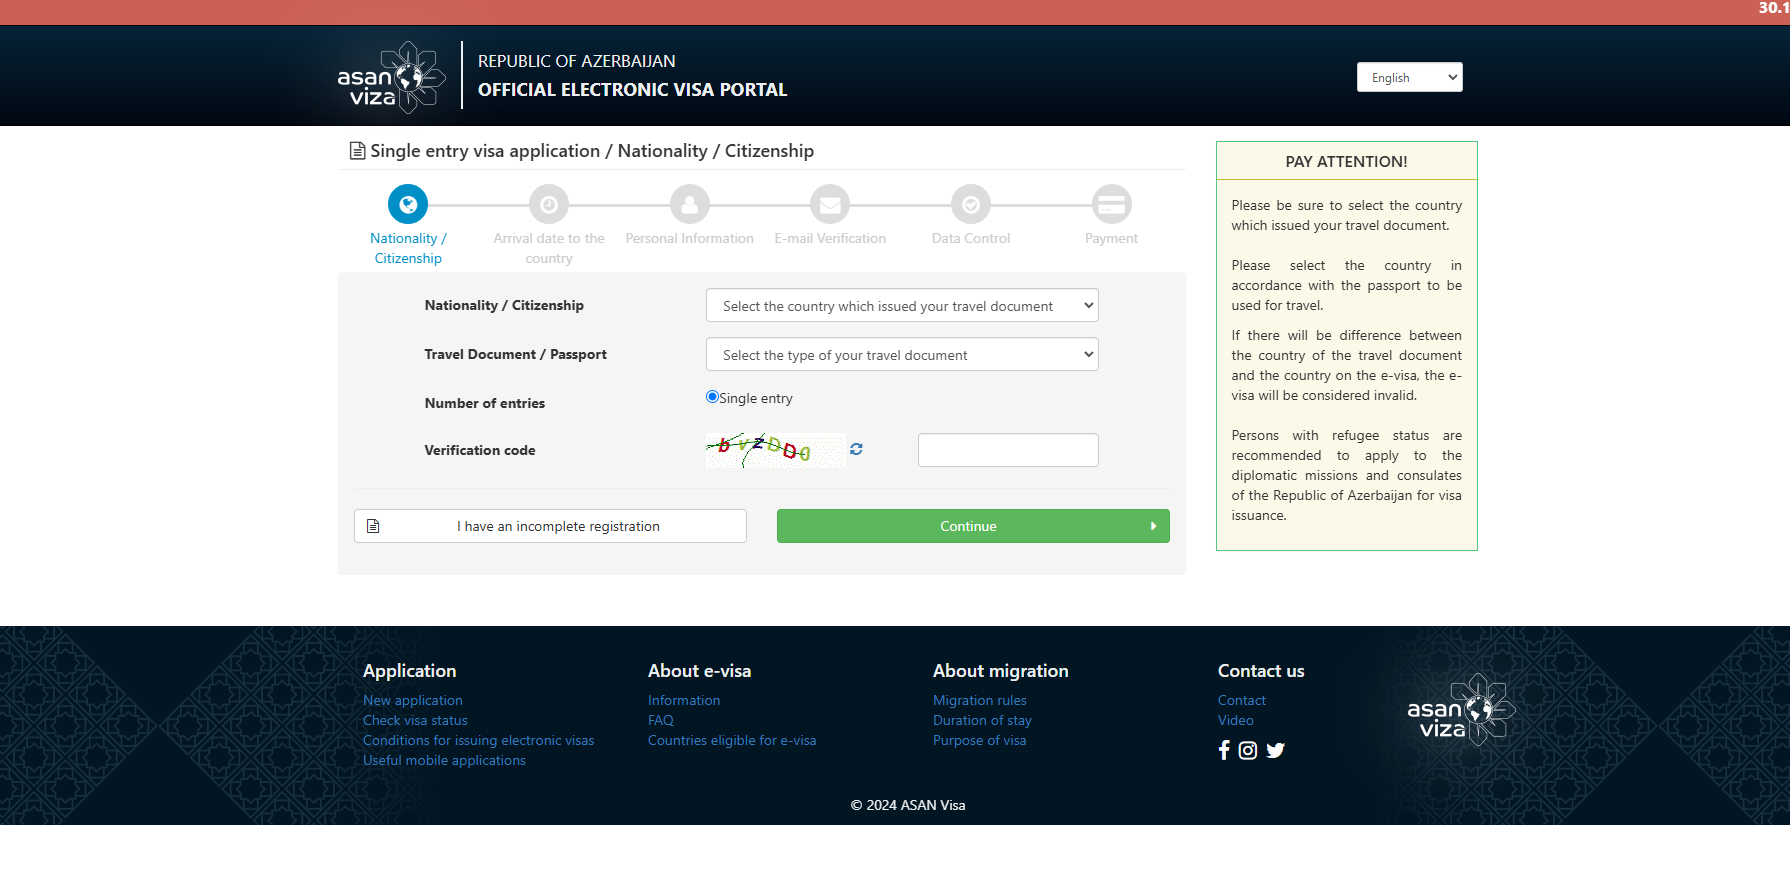This screenshot has width=1790, height=895.
Task: Open the Facebook page from footer
Action: [x=1224, y=750]
